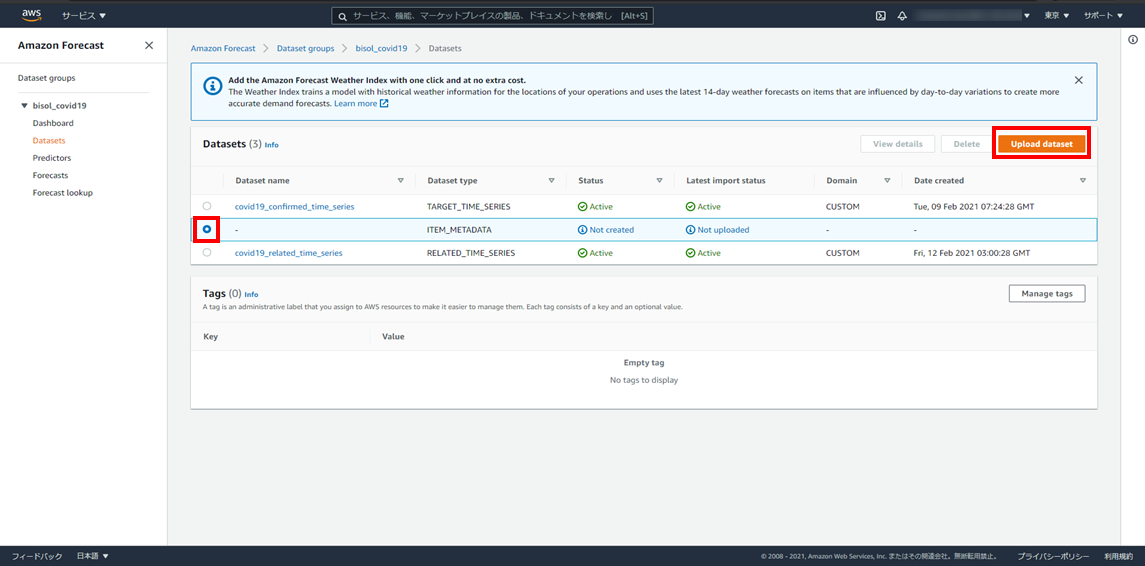Sort by Date created column arrow
Viewport: 1145px width, 566px height.
1083,181
